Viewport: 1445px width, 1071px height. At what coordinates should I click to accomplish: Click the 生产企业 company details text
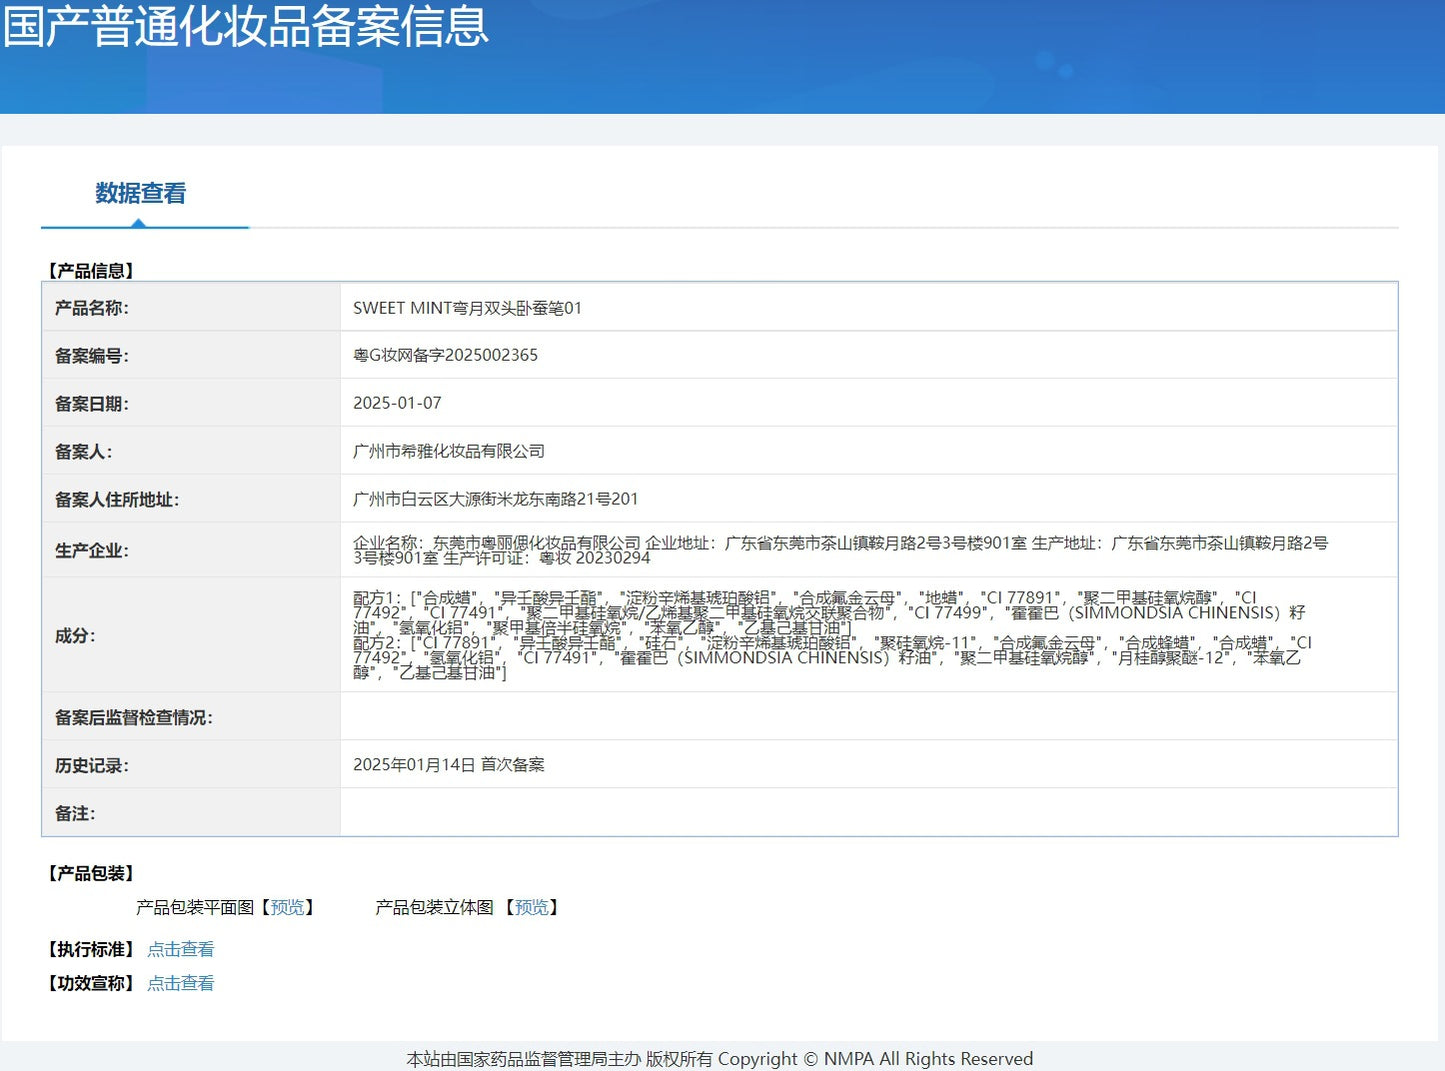click(840, 550)
